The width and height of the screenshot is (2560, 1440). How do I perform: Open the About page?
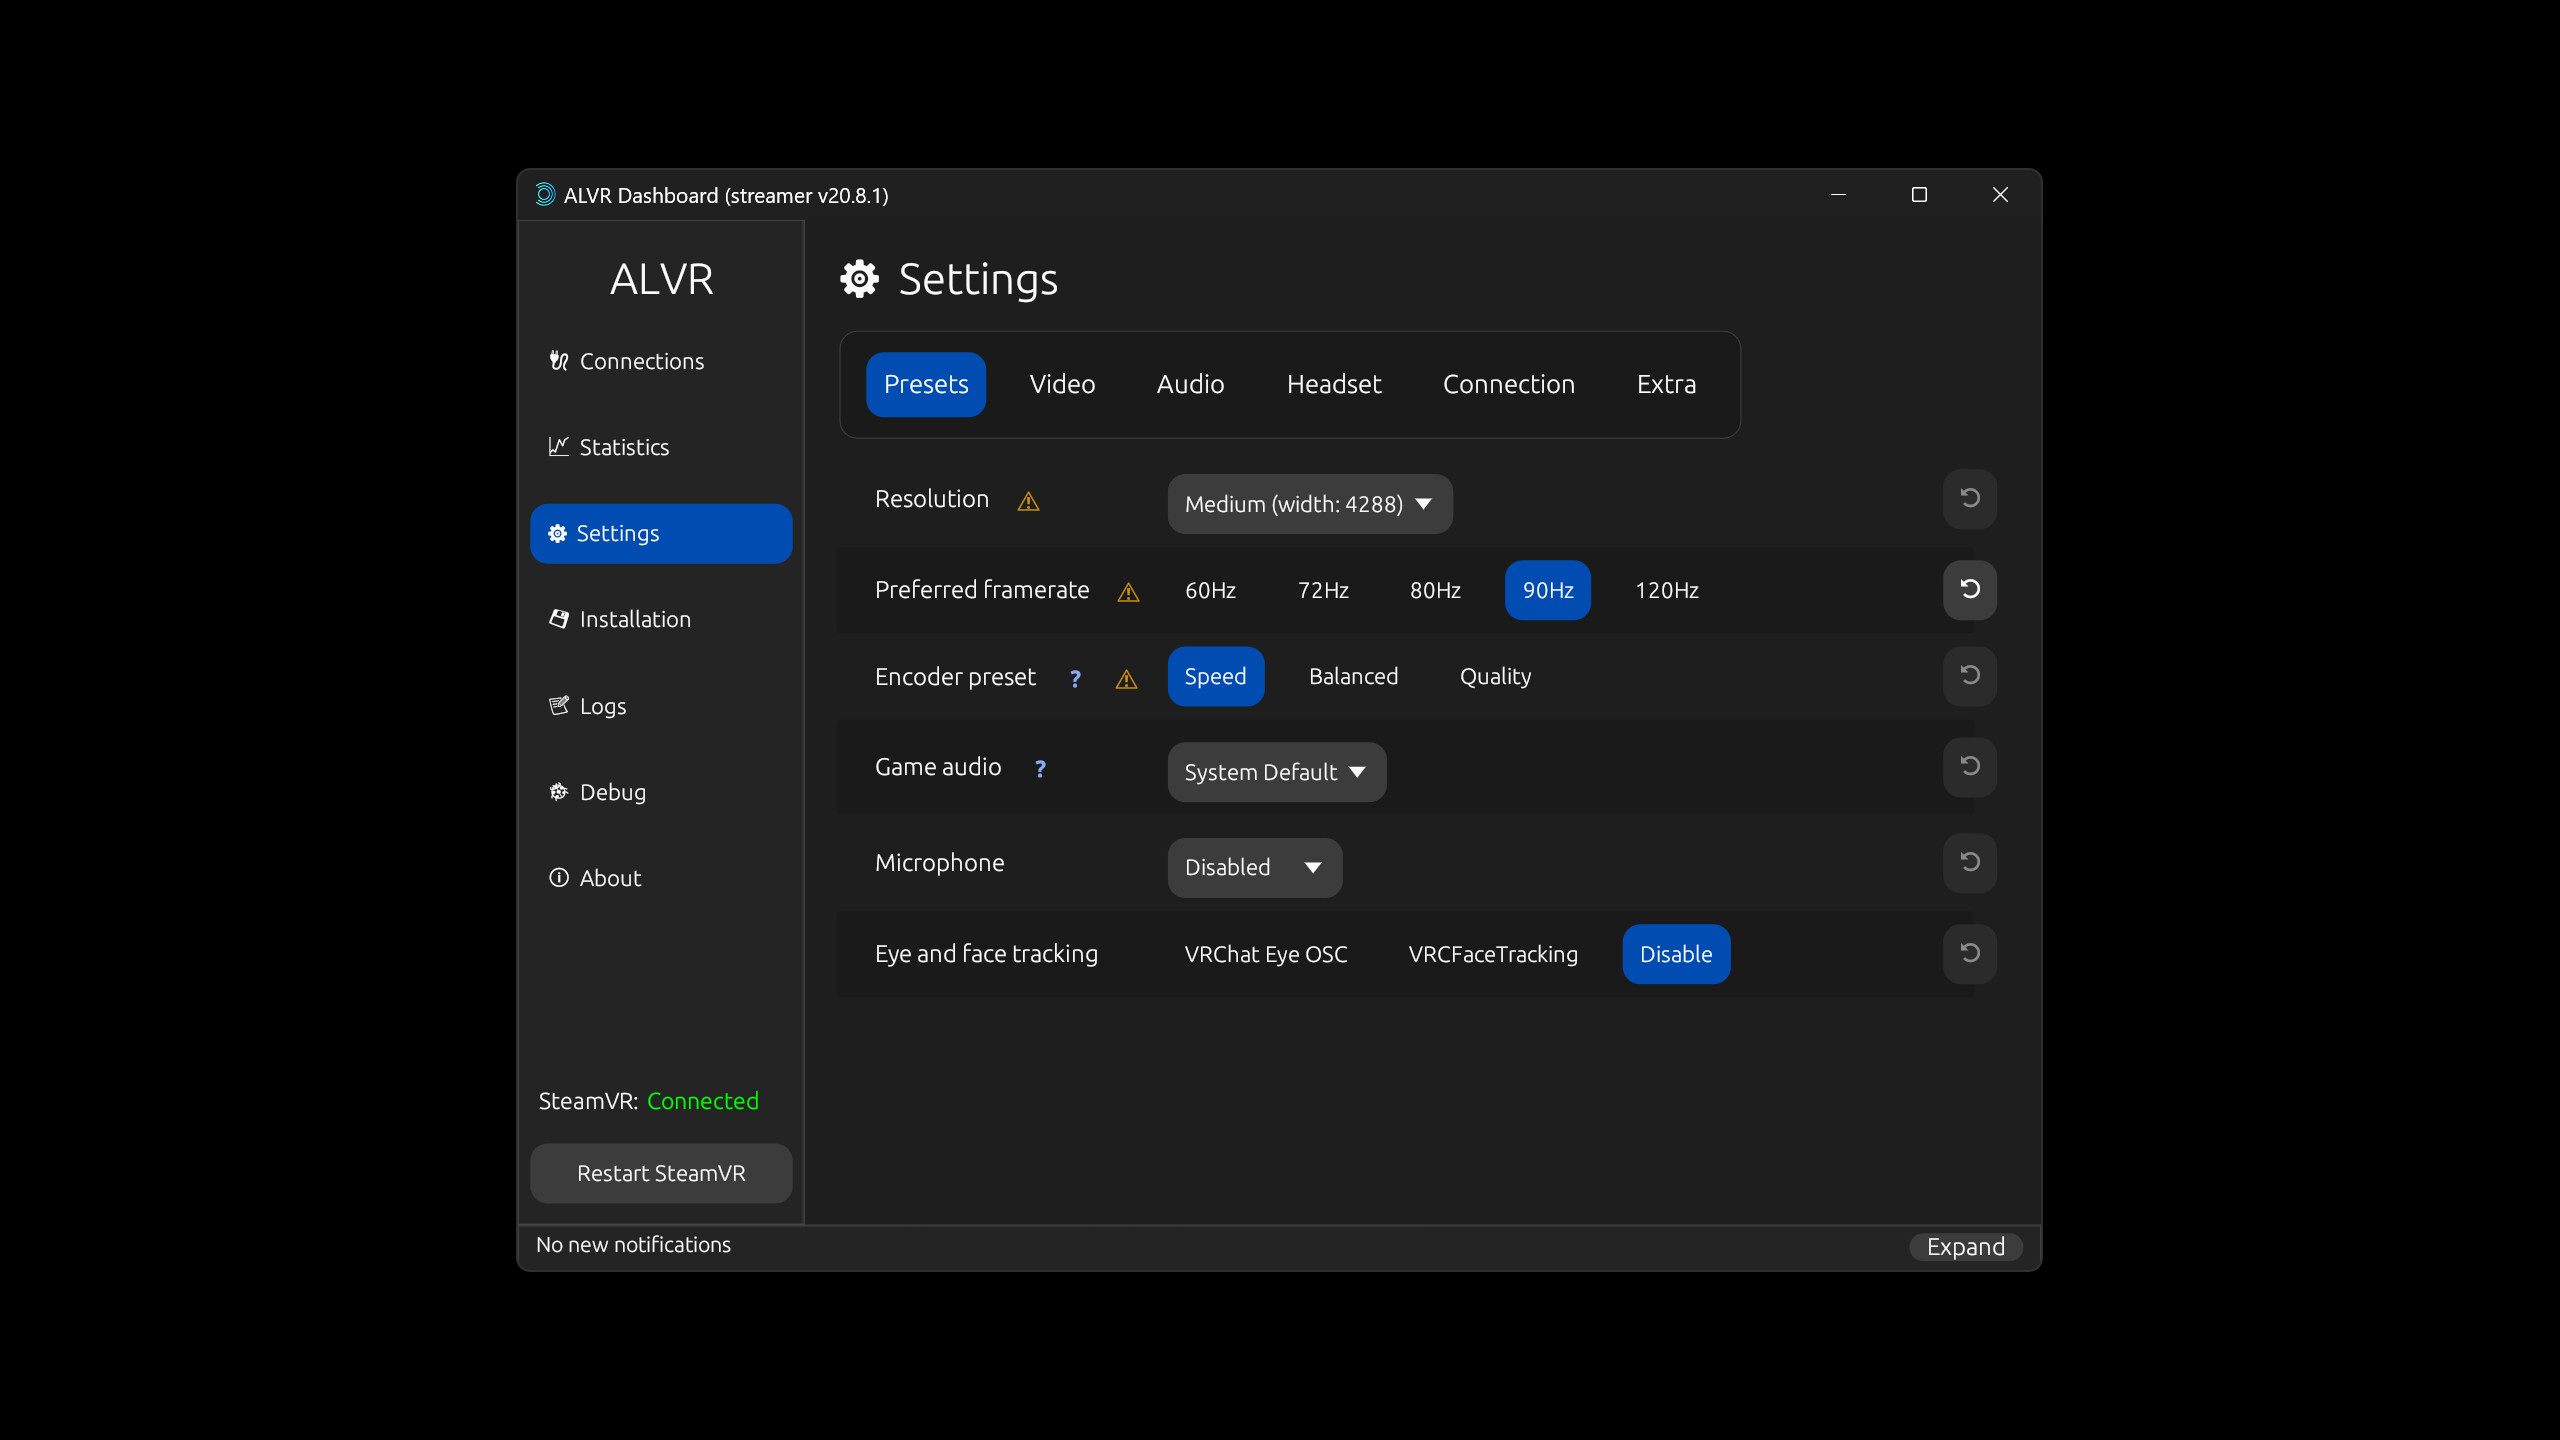coord(609,877)
